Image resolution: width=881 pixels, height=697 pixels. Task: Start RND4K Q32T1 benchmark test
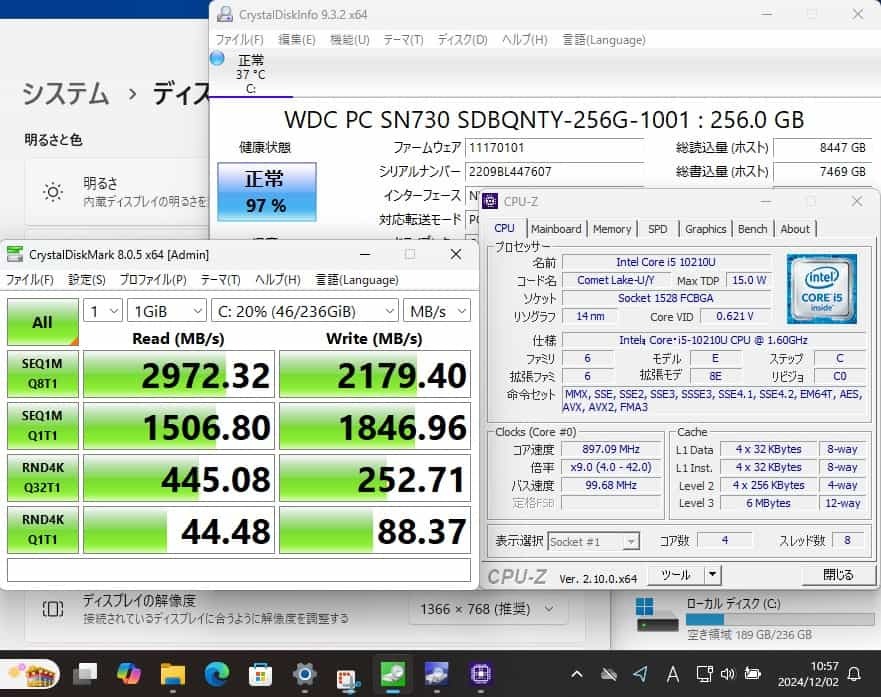(x=43, y=477)
